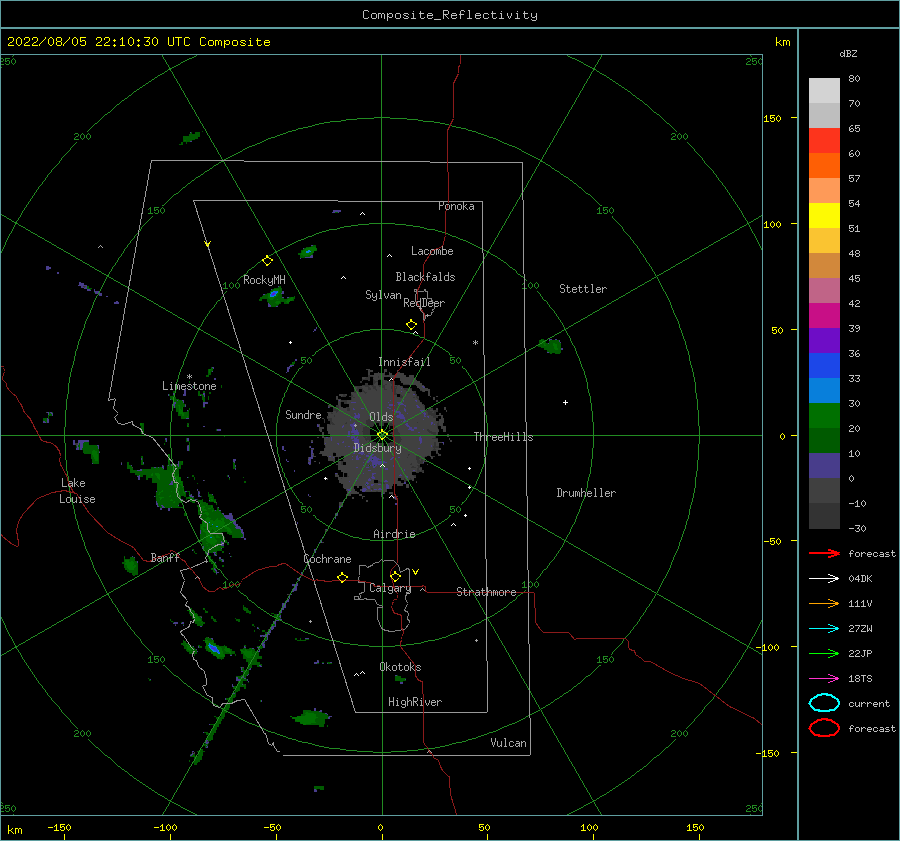The width and height of the screenshot is (900, 841).
Task: Click the Airdrie label
Action: click(x=394, y=534)
